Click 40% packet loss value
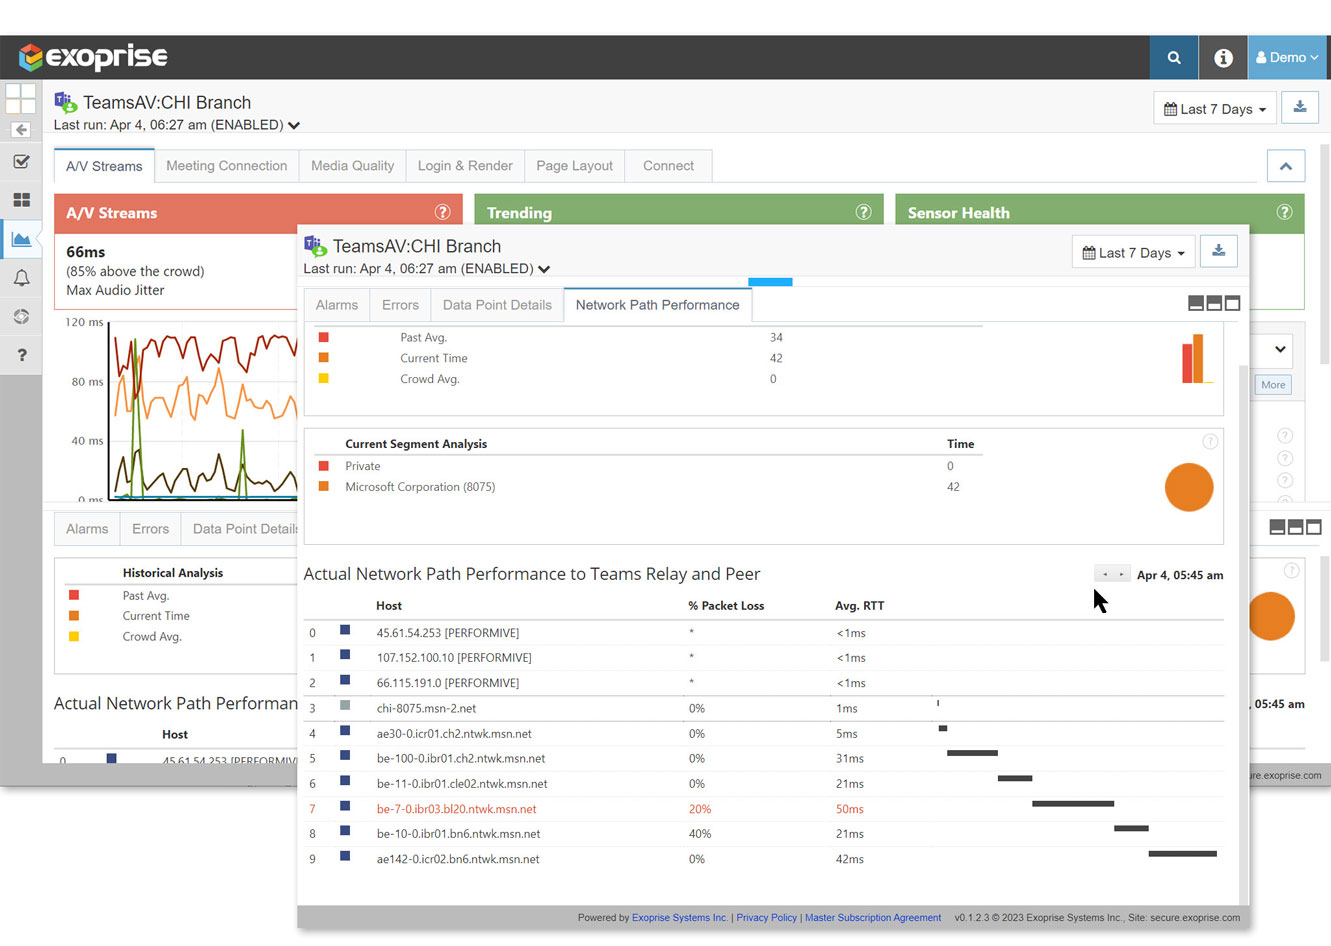Screen dimensions: 1331x946 pos(700,834)
